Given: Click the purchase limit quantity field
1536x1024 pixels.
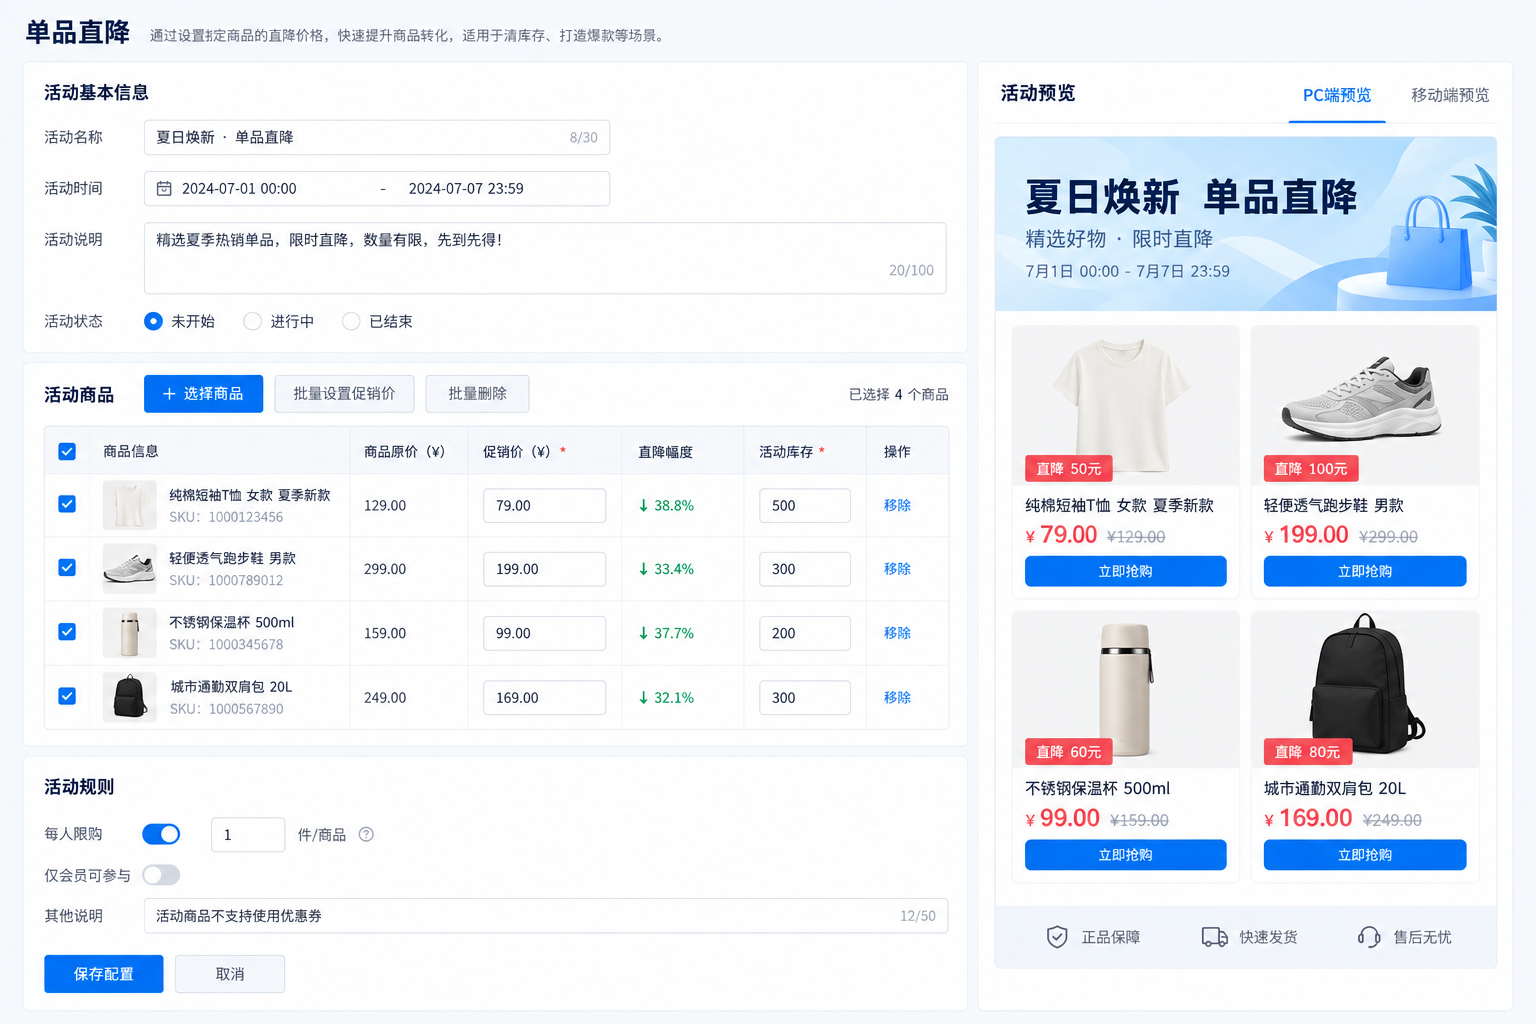Looking at the screenshot, I should [x=248, y=834].
